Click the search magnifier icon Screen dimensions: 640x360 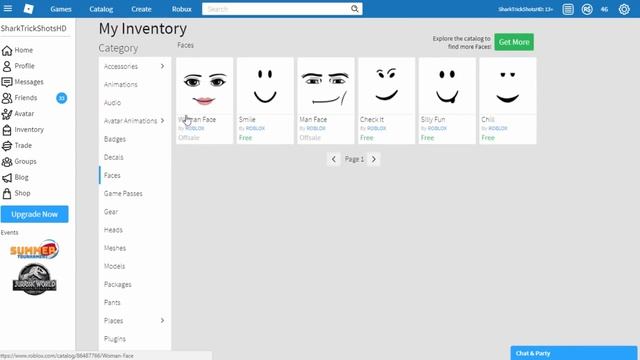pos(355,9)
